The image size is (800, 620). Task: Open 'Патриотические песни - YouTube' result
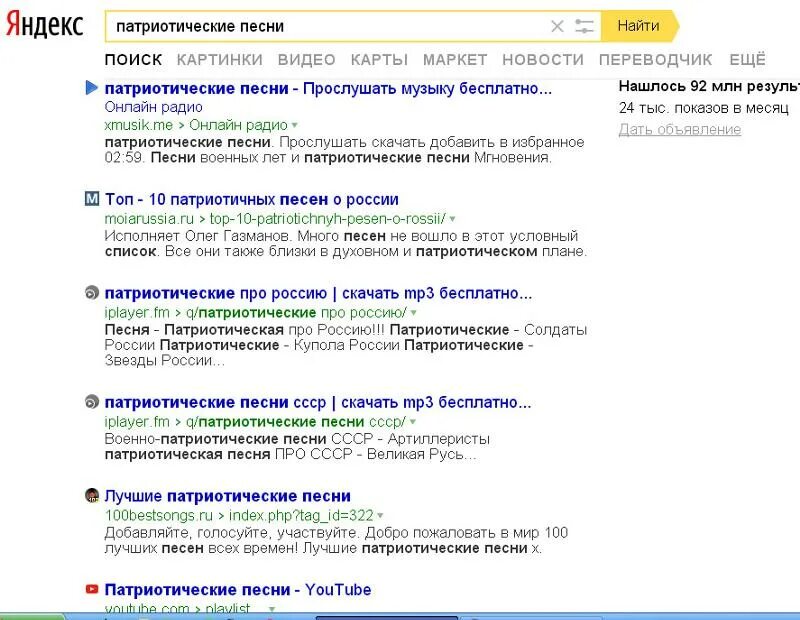(x=238, y=590)
